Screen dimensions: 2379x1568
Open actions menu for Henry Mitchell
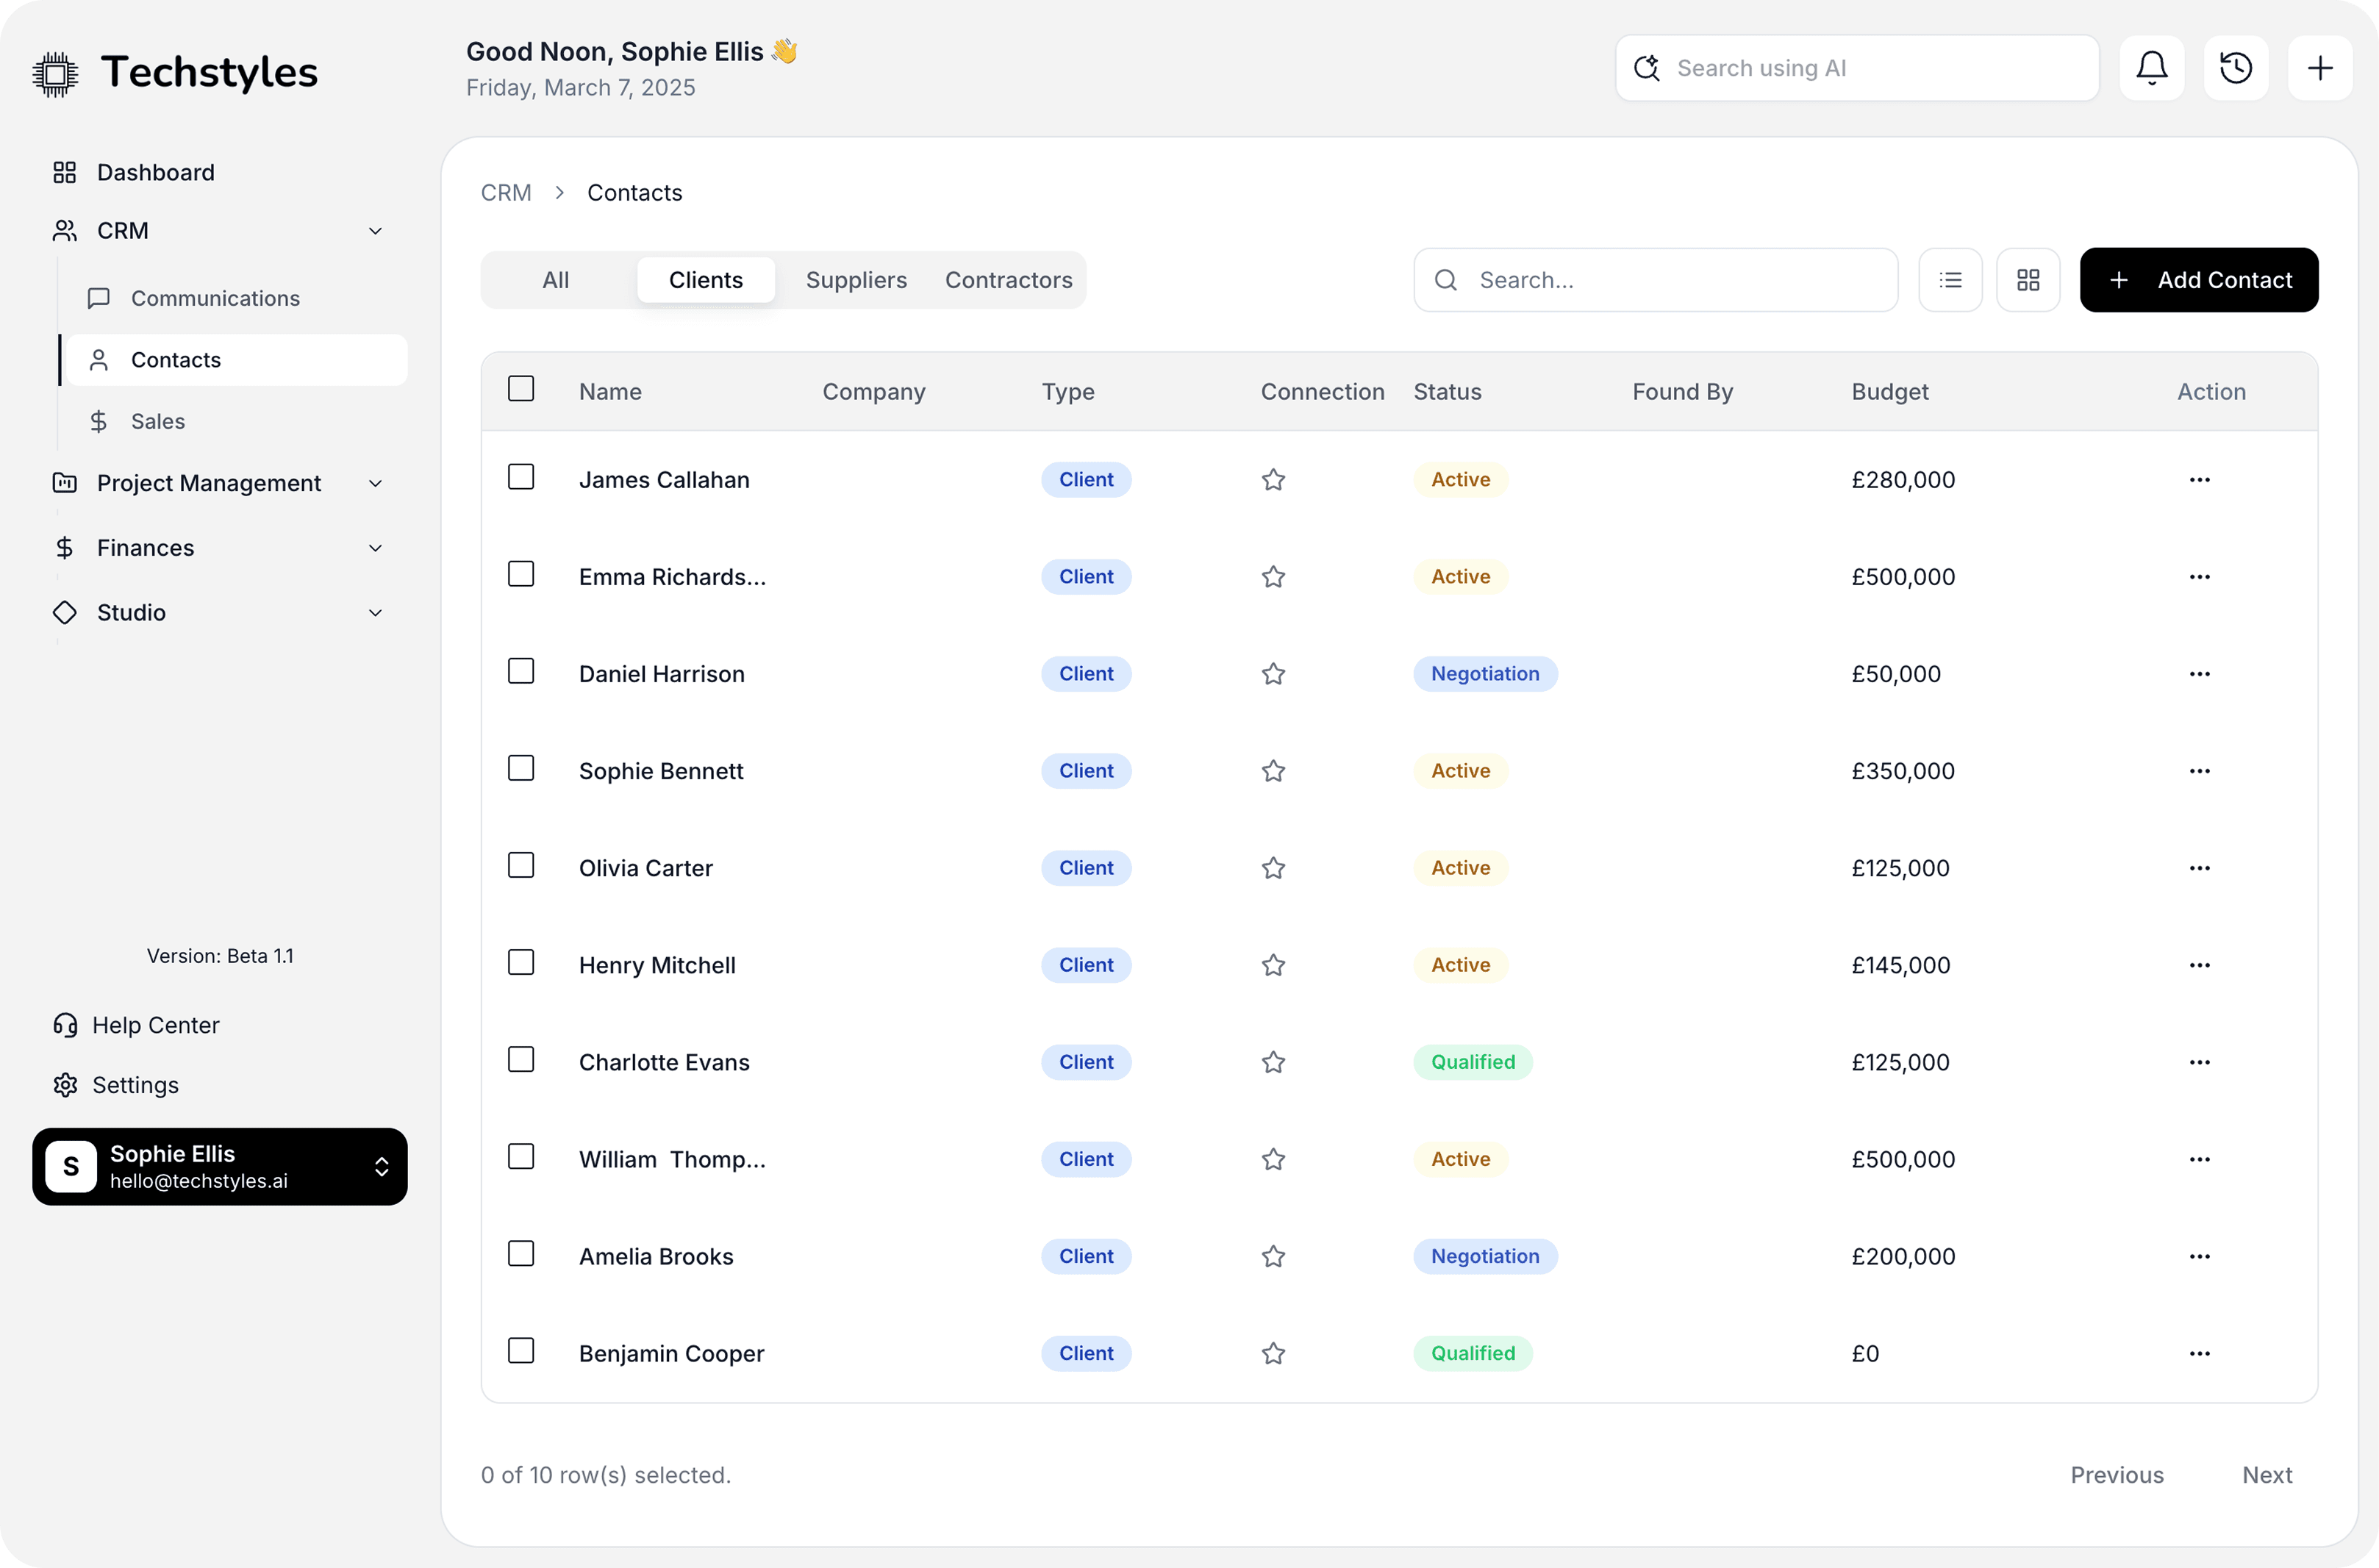[2199, 965]
